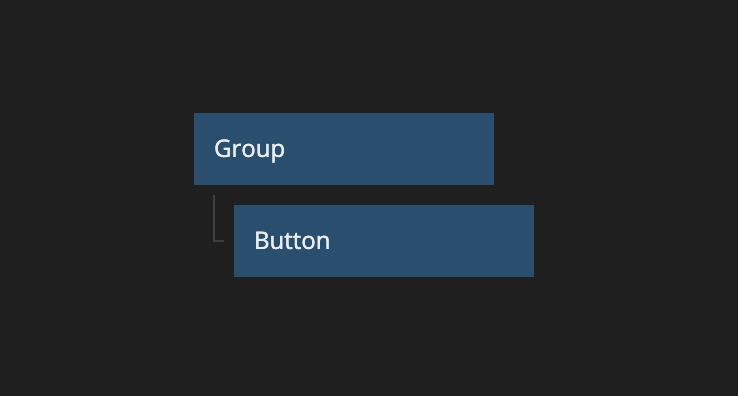Select the Button tree item
738x396 pixels.
(384, 241)
